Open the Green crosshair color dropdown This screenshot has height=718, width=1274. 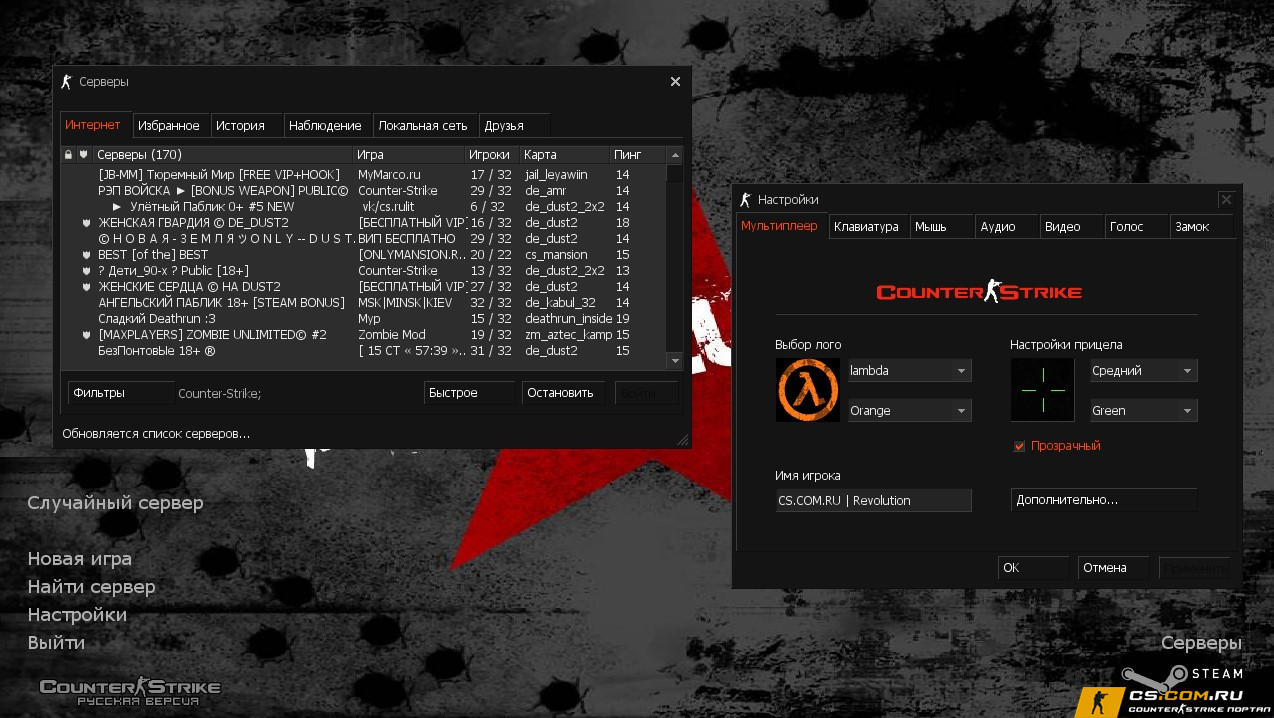coord(1144,411)
